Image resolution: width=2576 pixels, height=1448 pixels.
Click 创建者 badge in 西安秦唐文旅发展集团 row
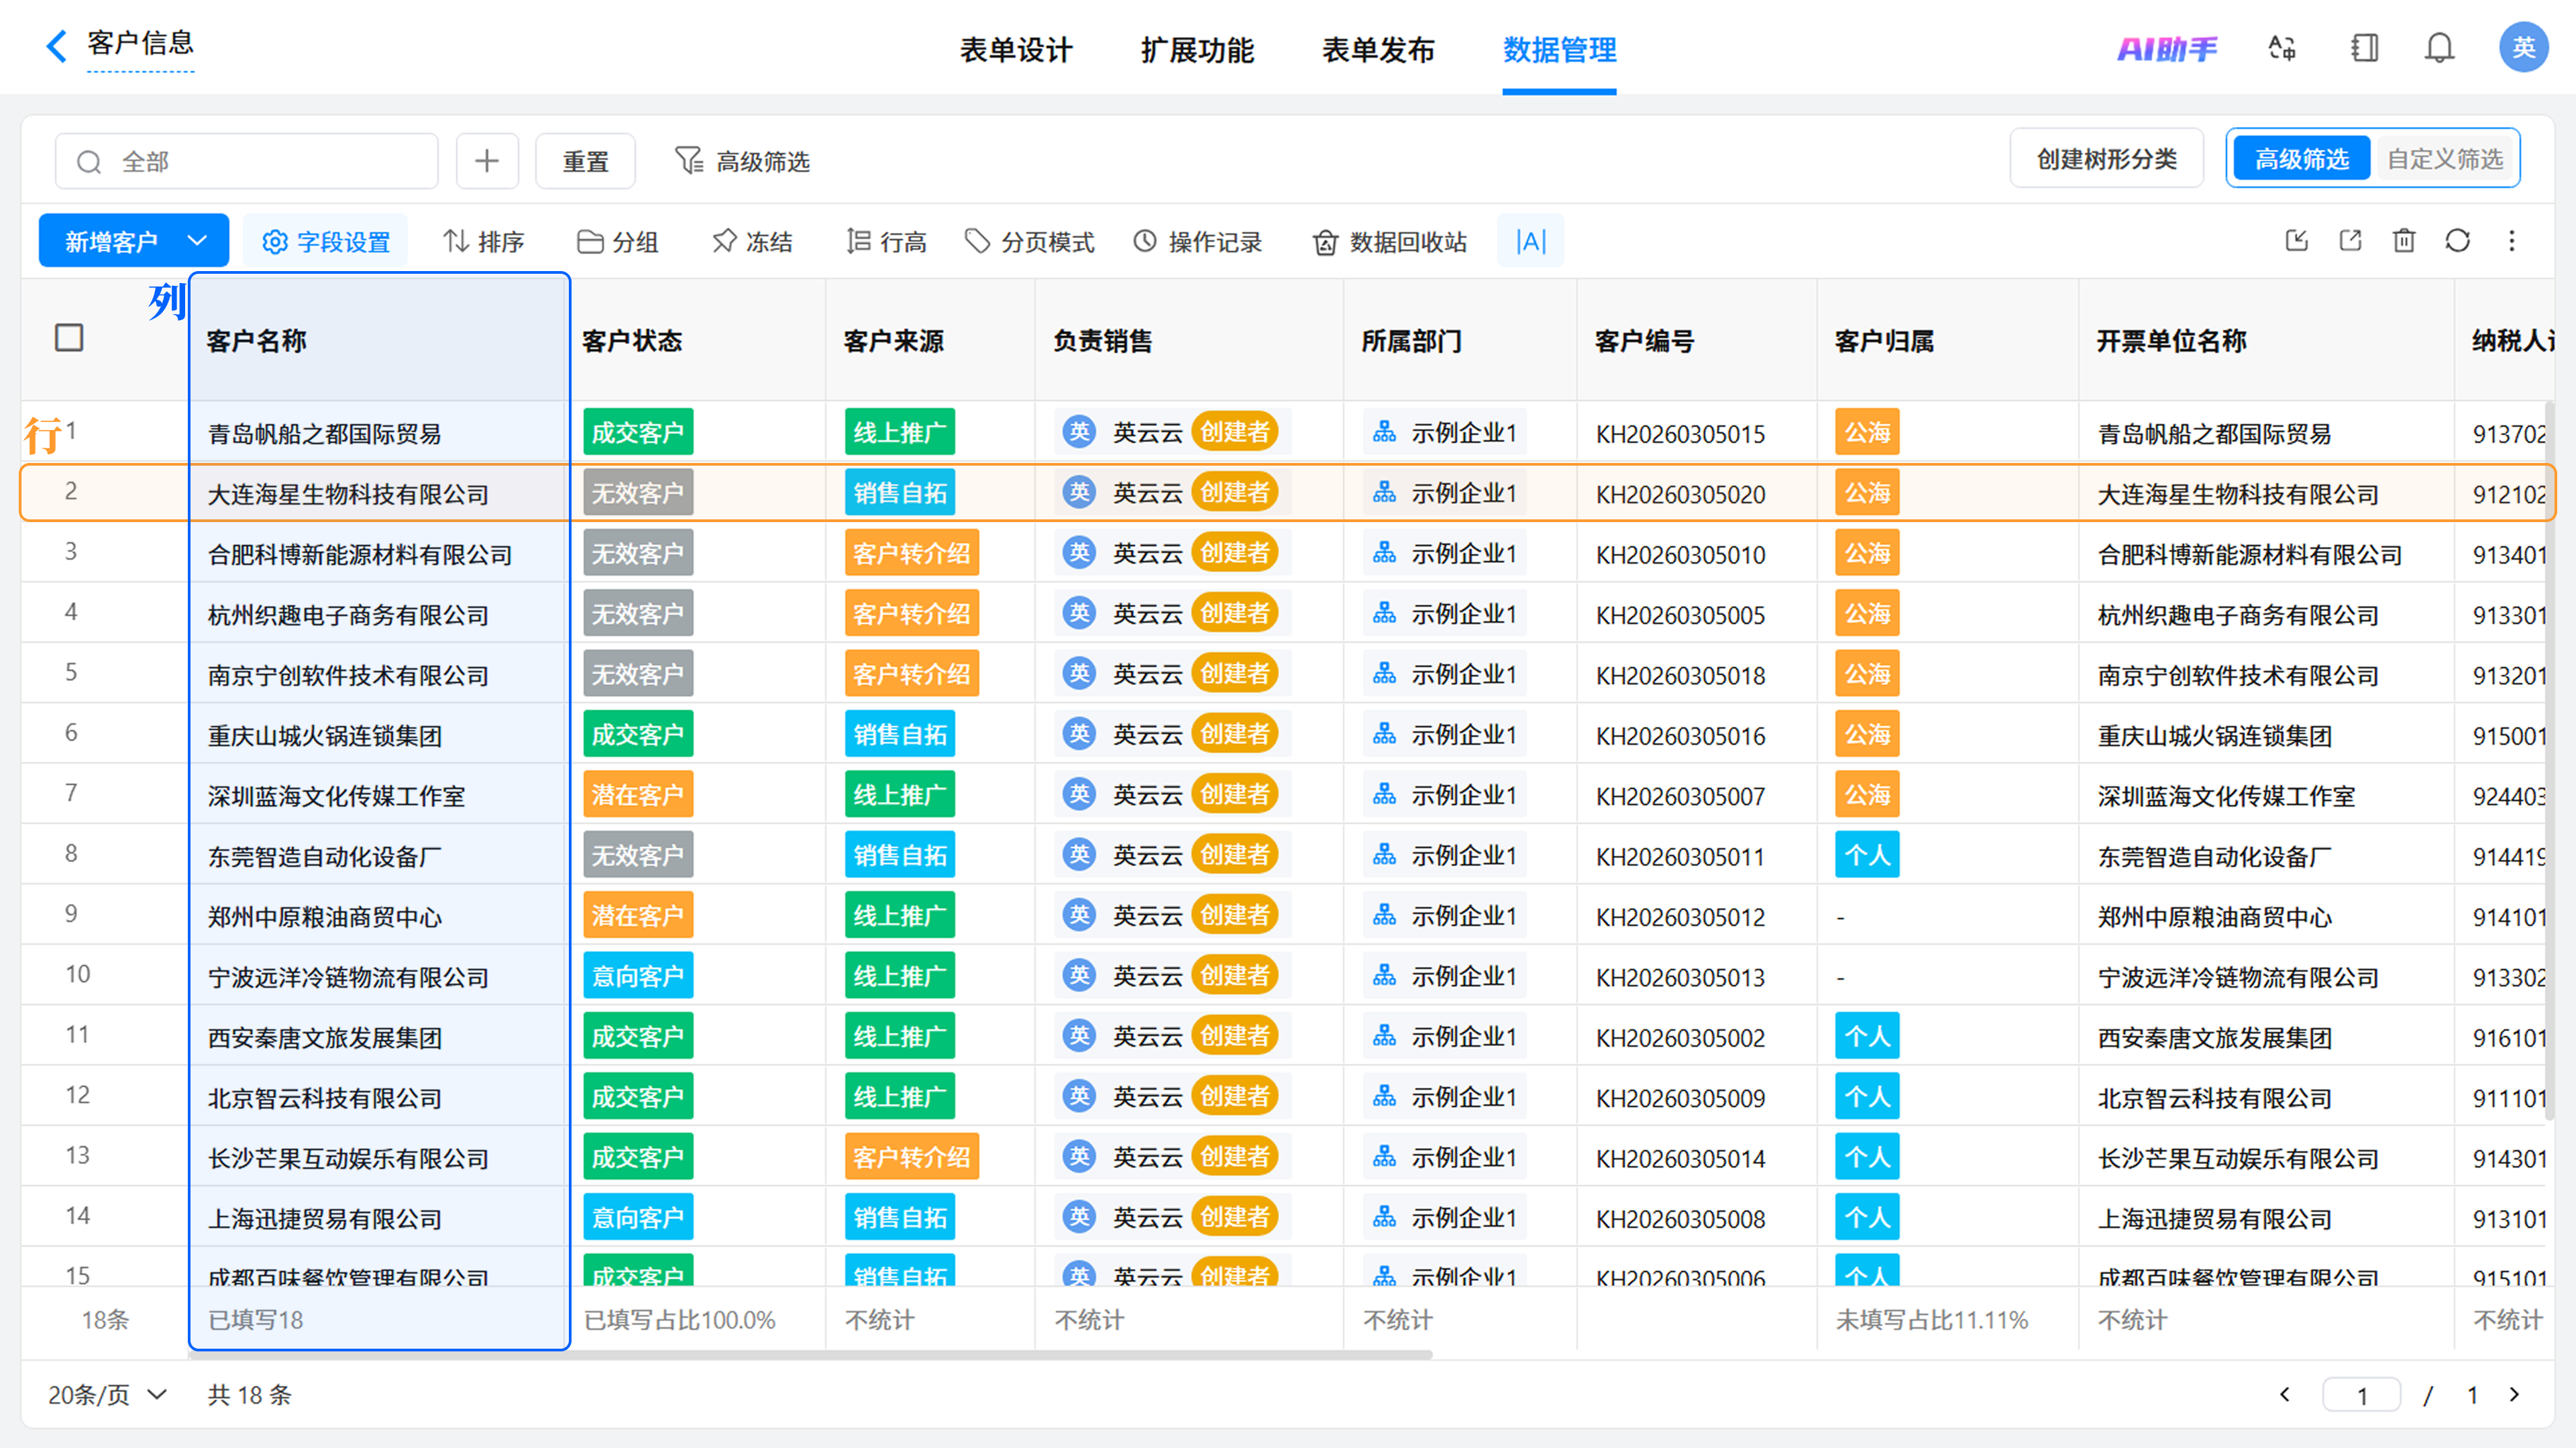coord(1234,1035)
